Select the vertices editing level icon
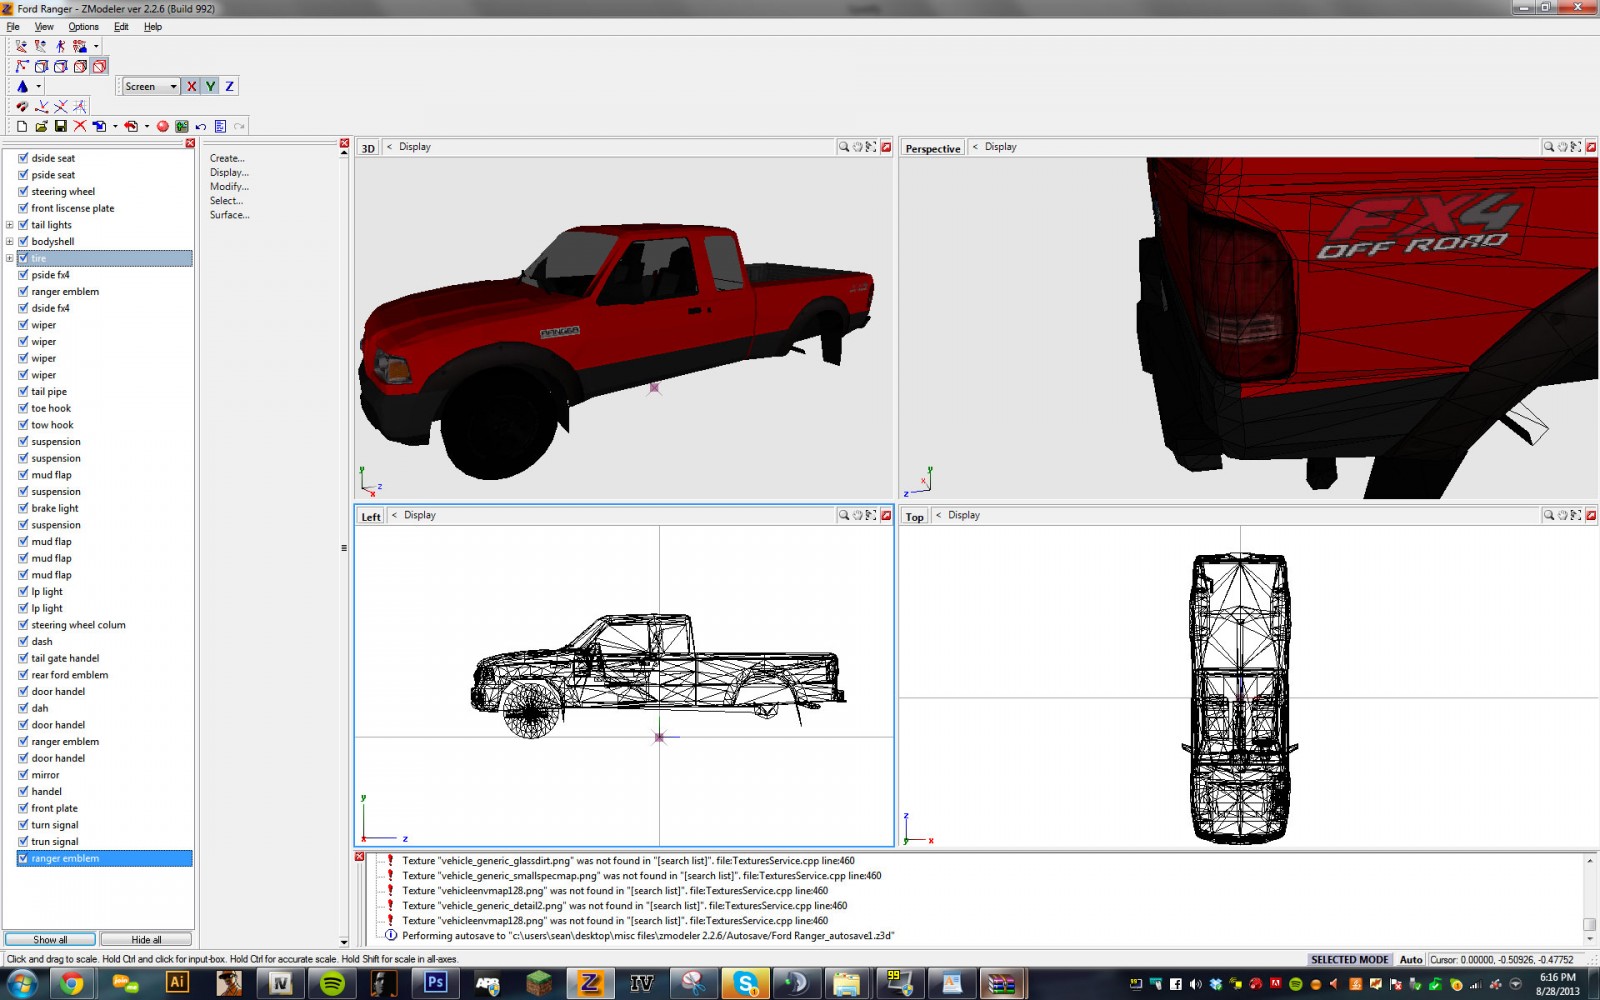 (22, 66)
